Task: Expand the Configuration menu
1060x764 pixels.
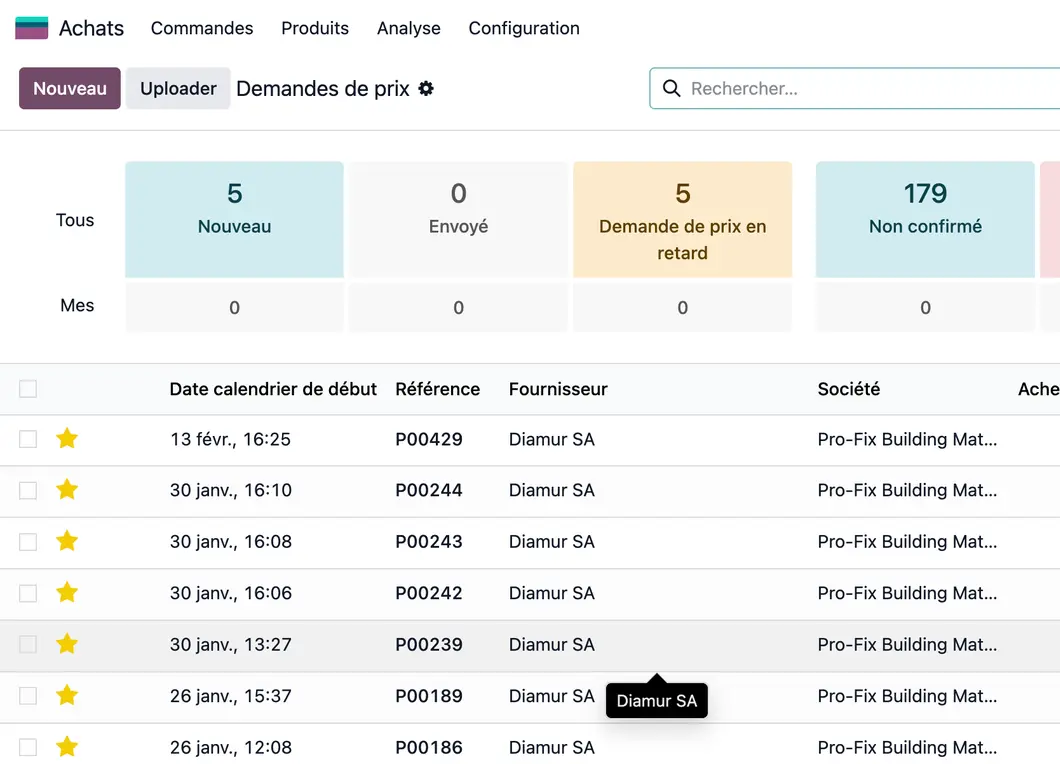Action: (524, 28)
